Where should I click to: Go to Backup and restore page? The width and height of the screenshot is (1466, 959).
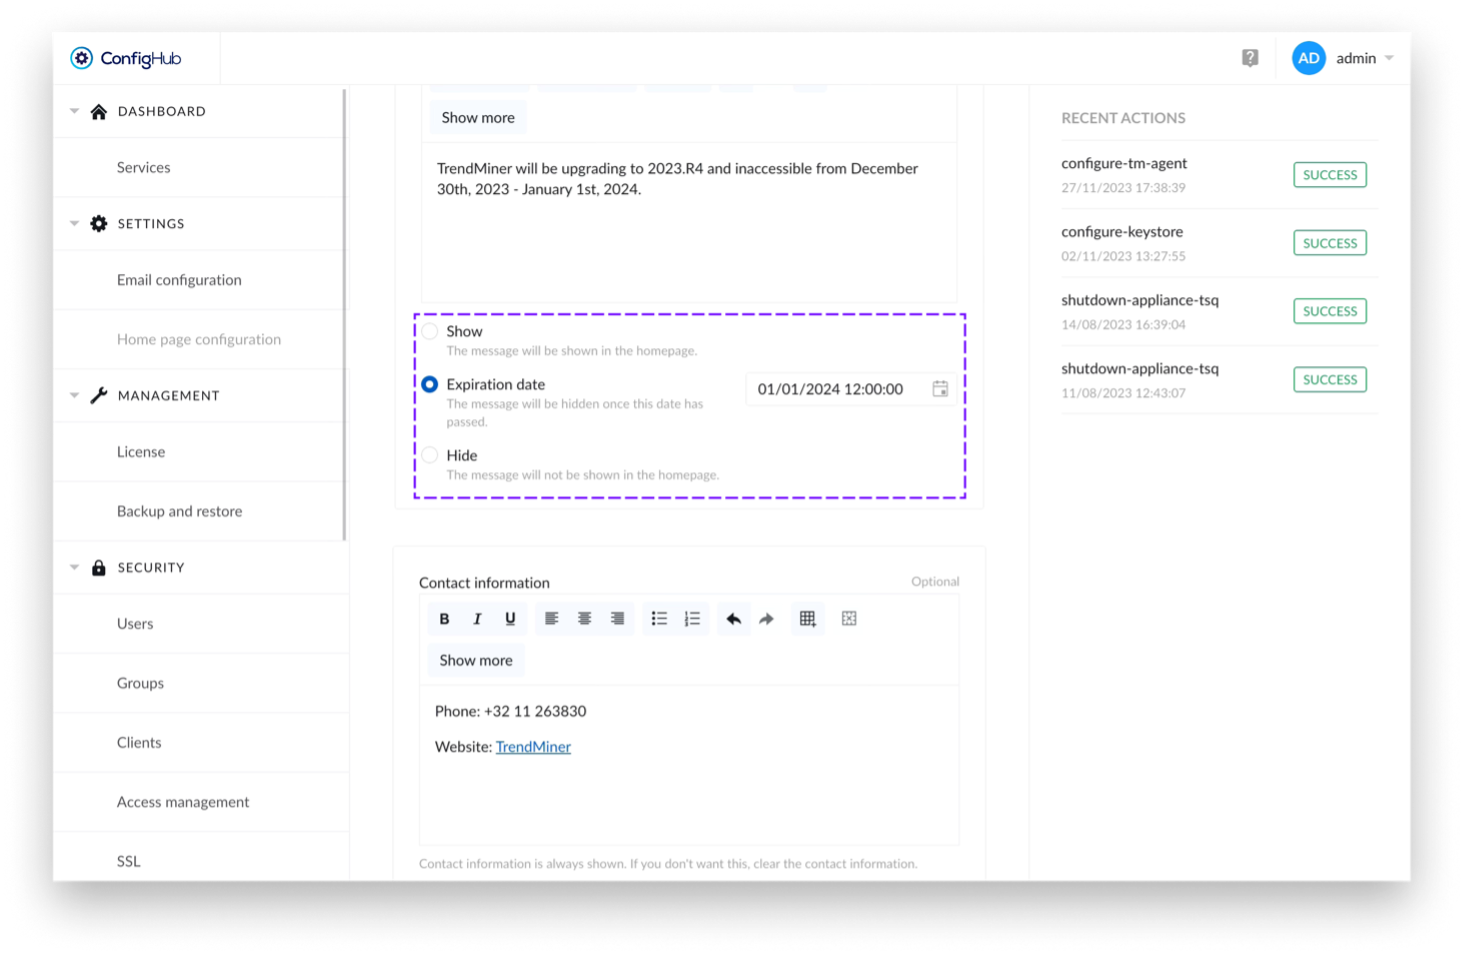[x=179, y=511]
